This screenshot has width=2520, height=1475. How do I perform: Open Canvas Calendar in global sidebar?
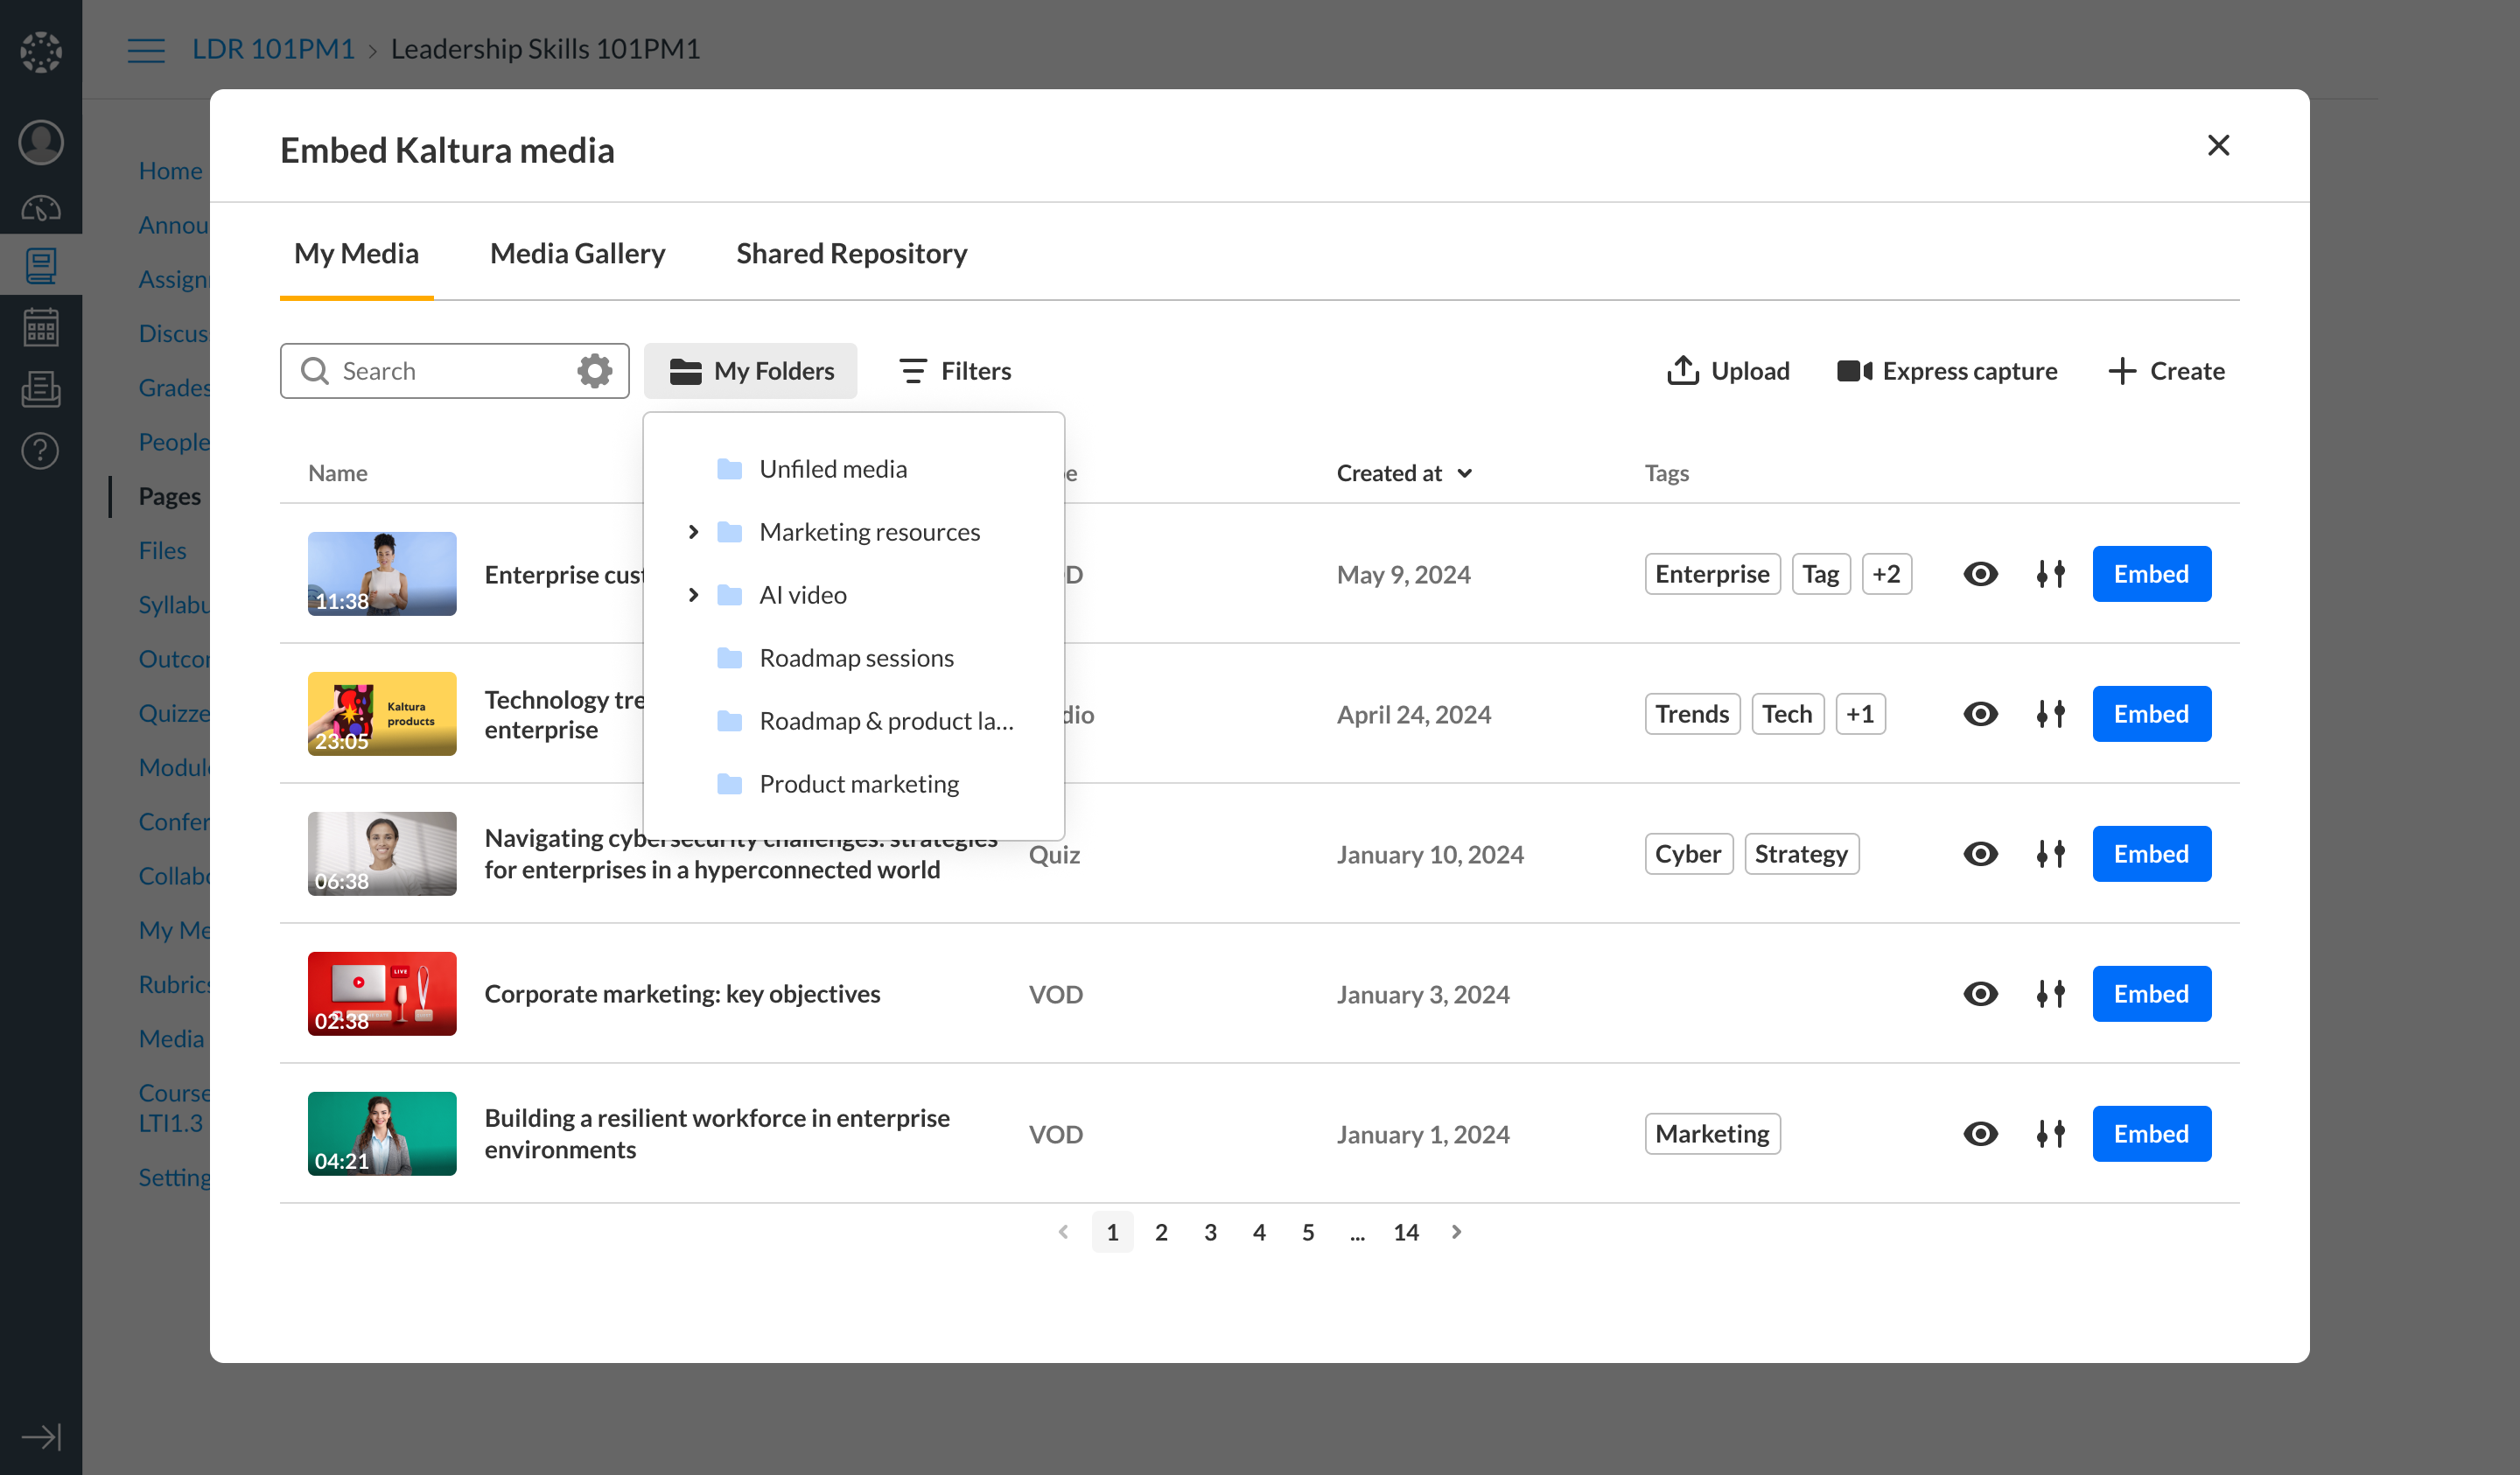click(41, 327)
